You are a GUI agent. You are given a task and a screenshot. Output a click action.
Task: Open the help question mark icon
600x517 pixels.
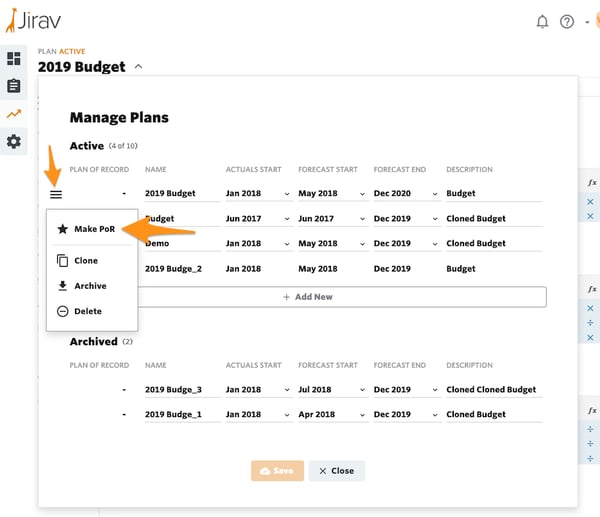(x=567, y=22)
